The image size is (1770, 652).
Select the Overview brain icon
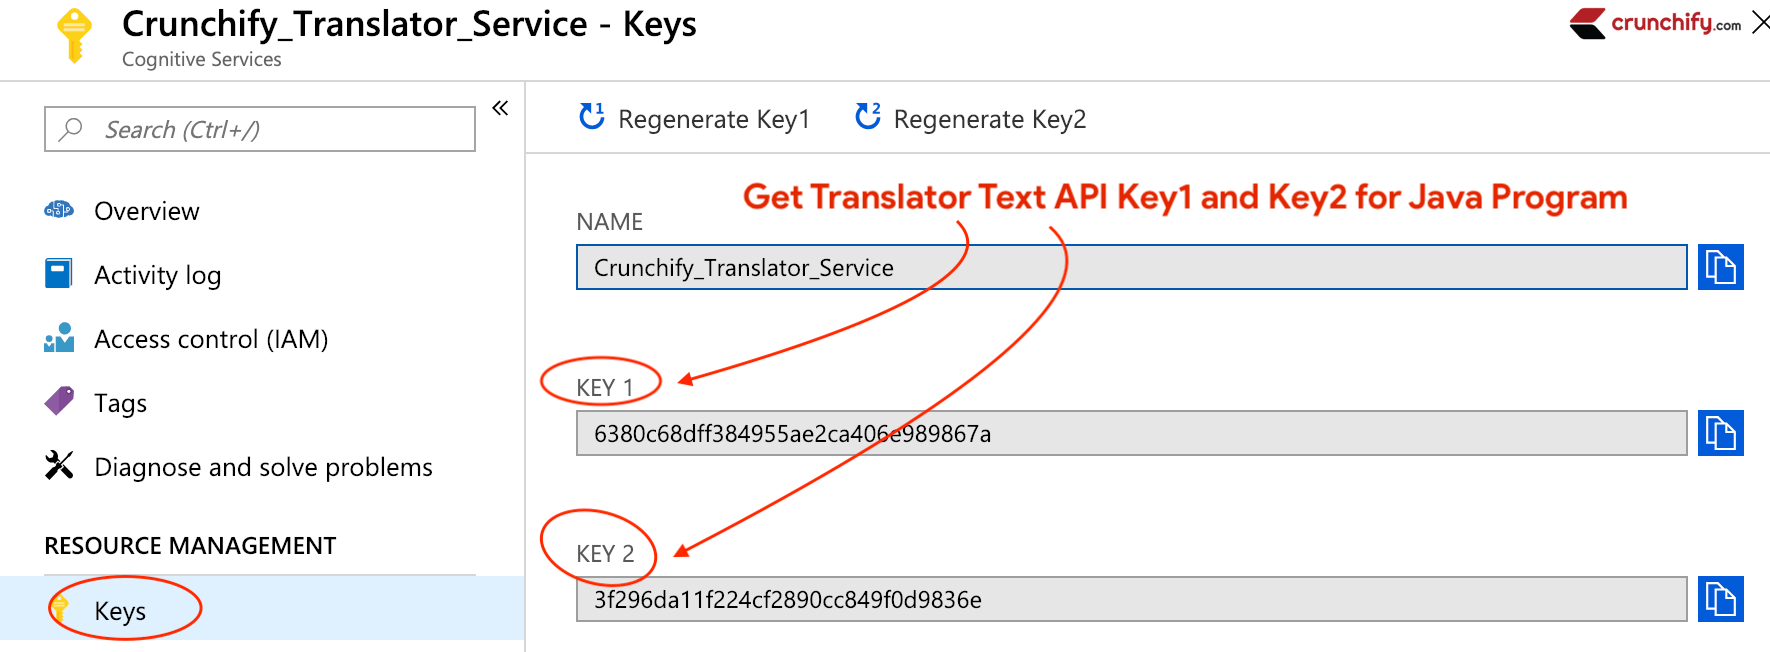tap(59, 210)
